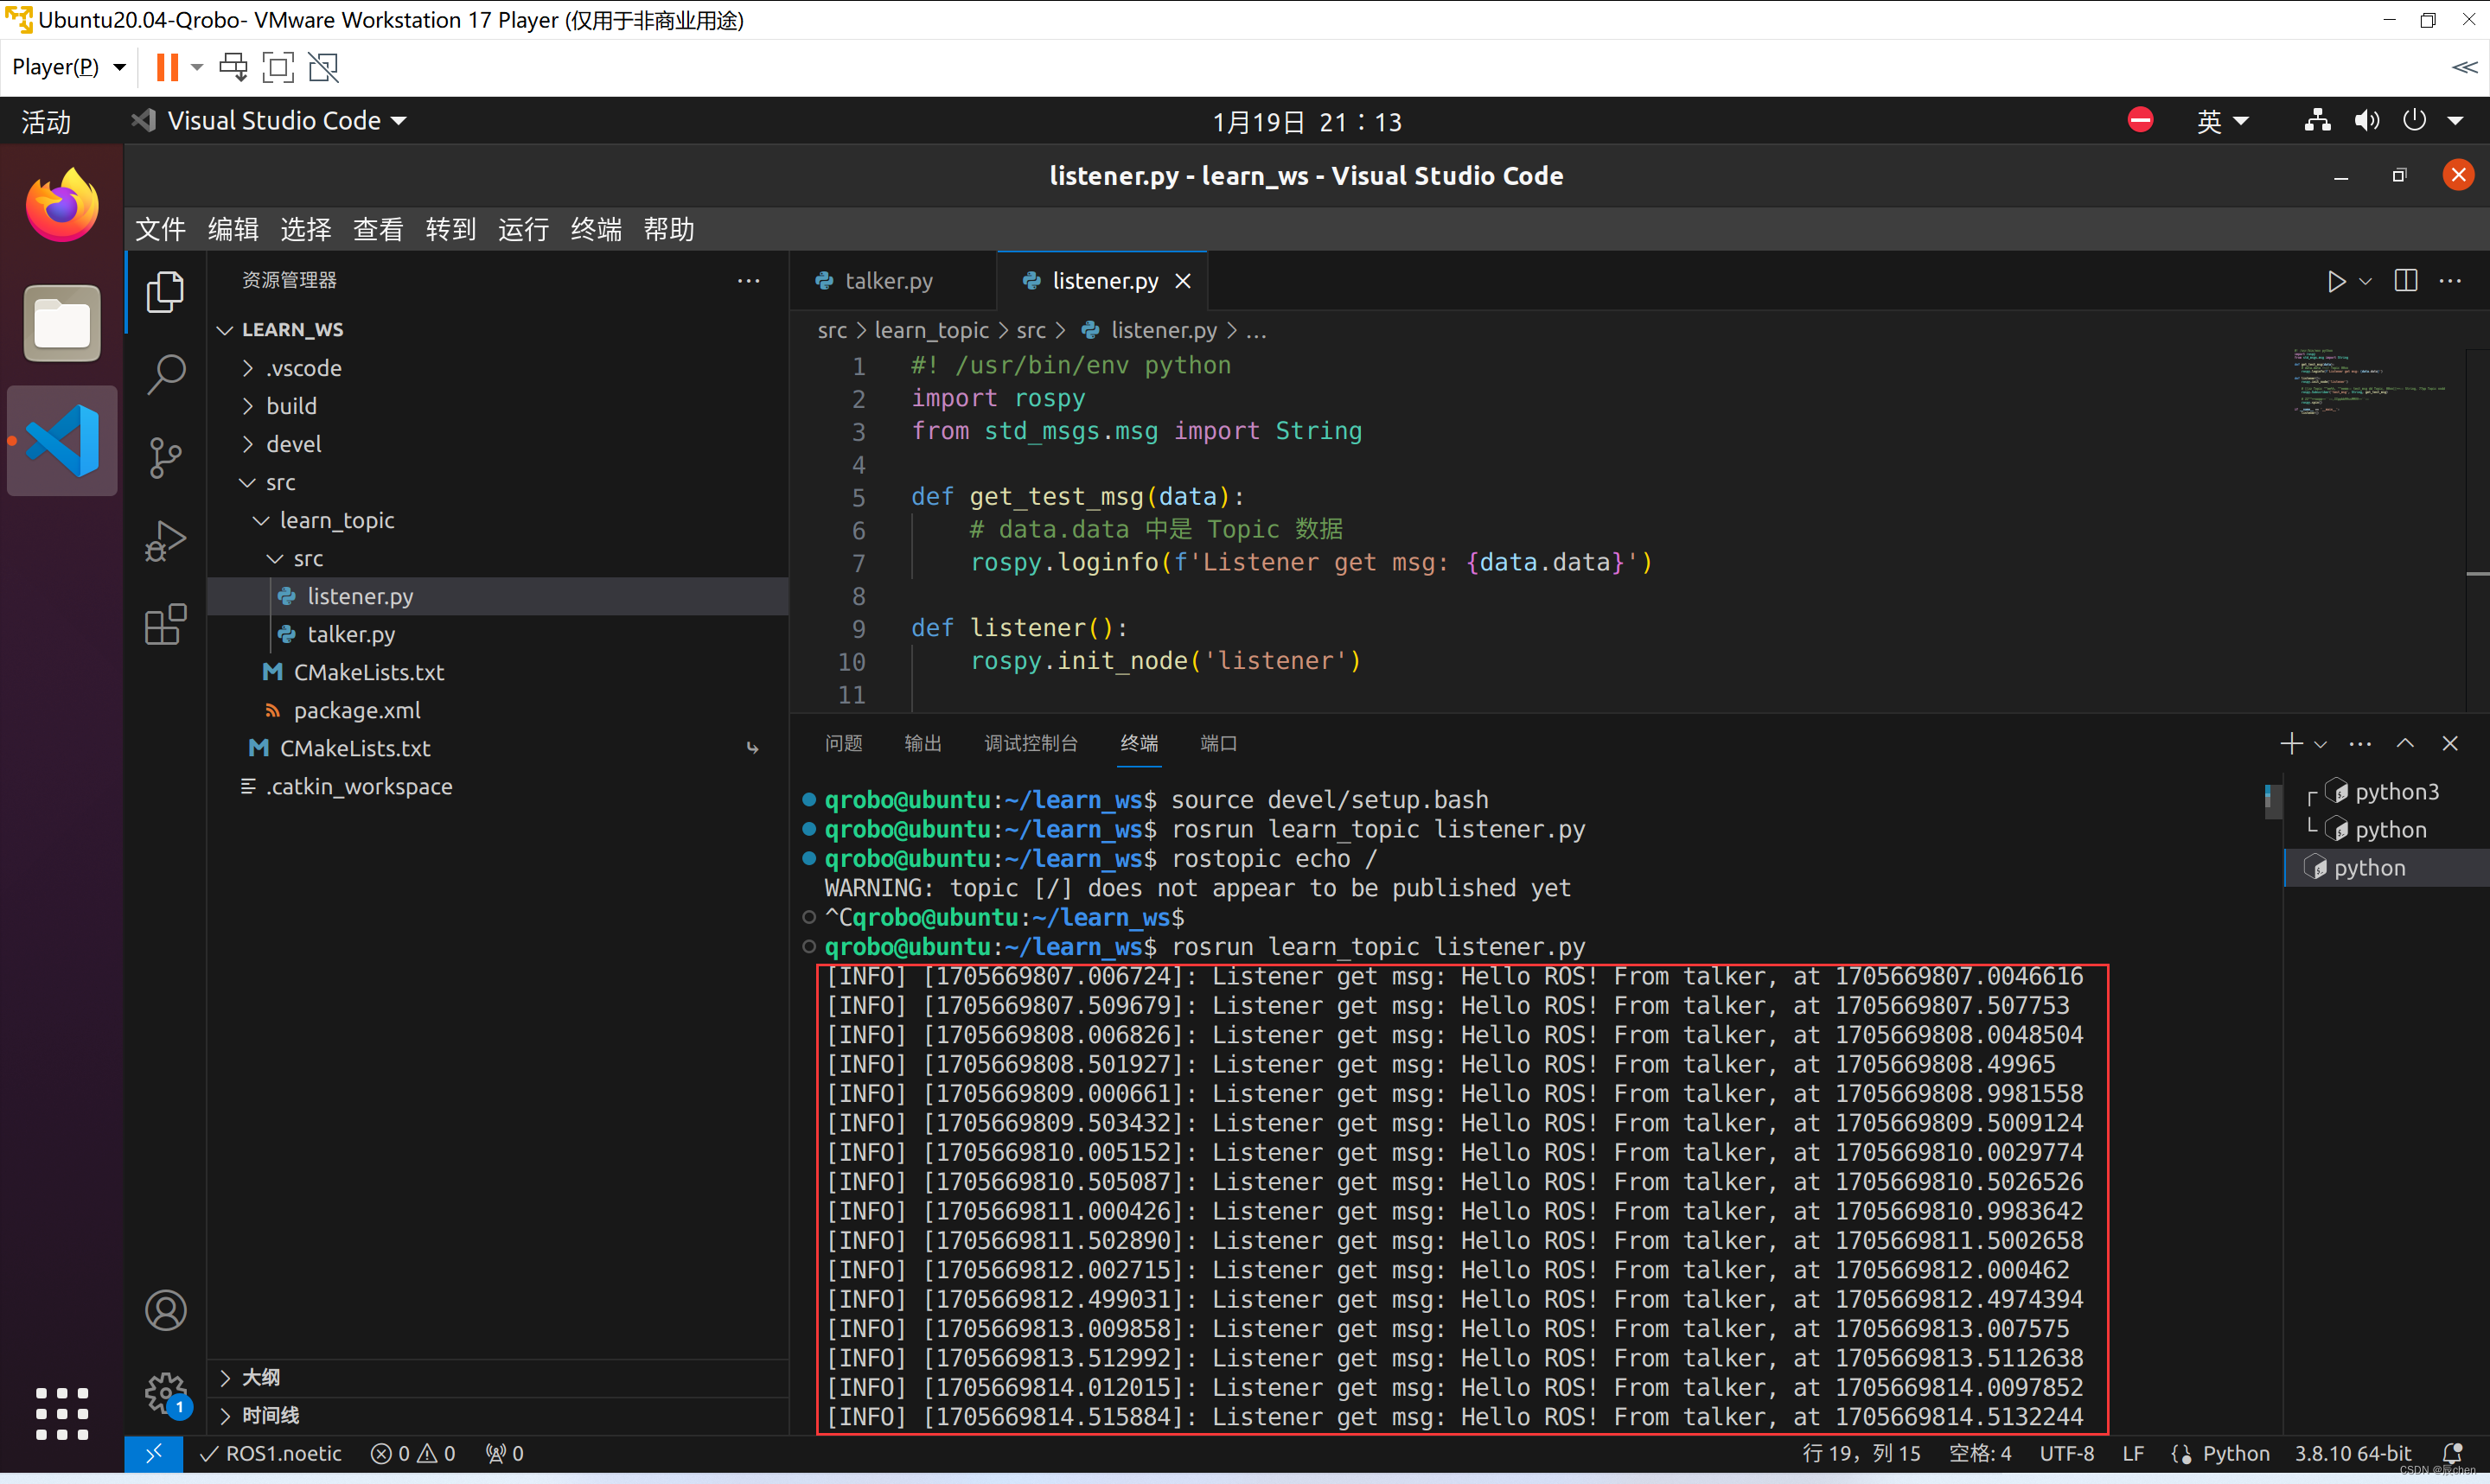The image size is (2490, 1484).
Task: Open Explorer panel More Actions ellipsis
Action: pyautogui.click(x=748, y=281)
